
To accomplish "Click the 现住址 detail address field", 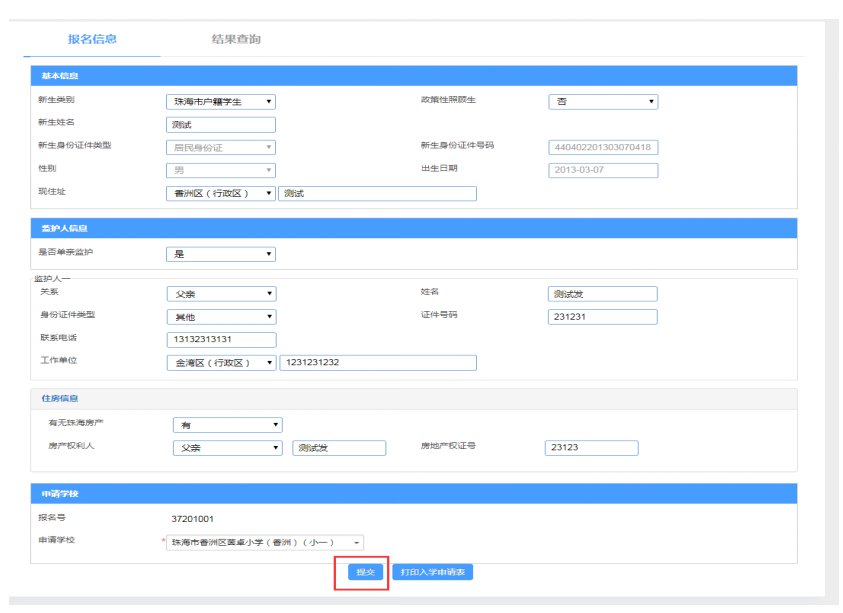I will click(377, 194).
